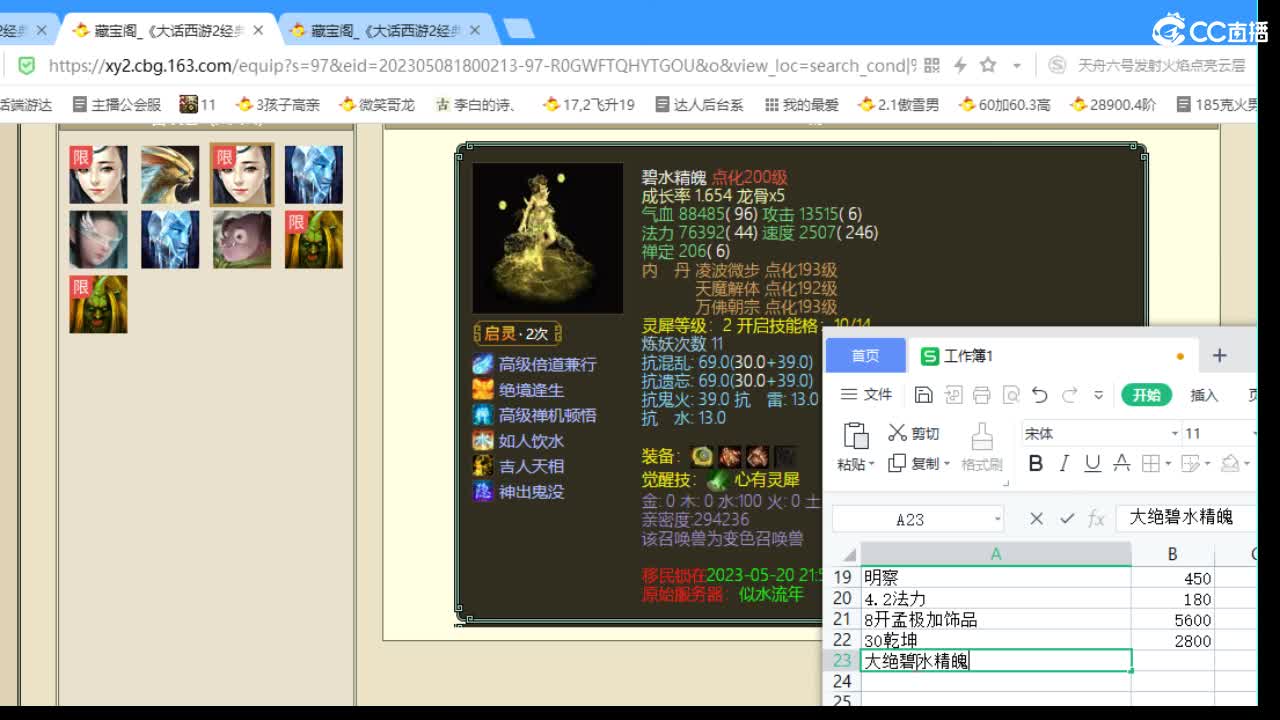
Task: Click the 神出鬼没 skill icon
Action: [483, 491]
